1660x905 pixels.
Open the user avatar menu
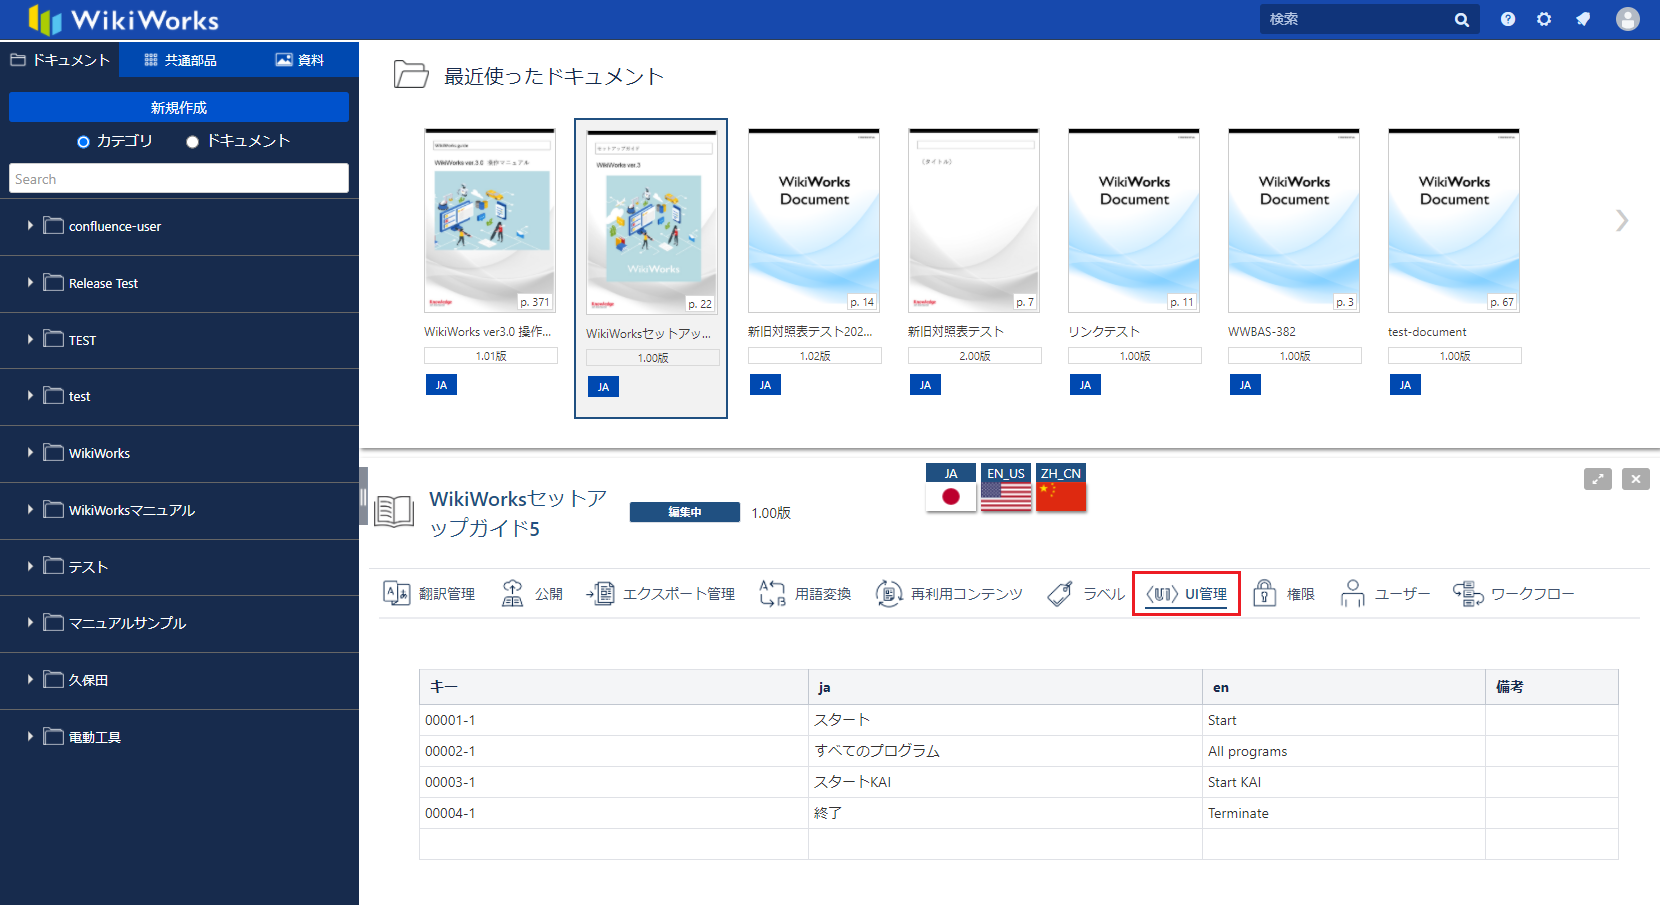coord(1628,19)
